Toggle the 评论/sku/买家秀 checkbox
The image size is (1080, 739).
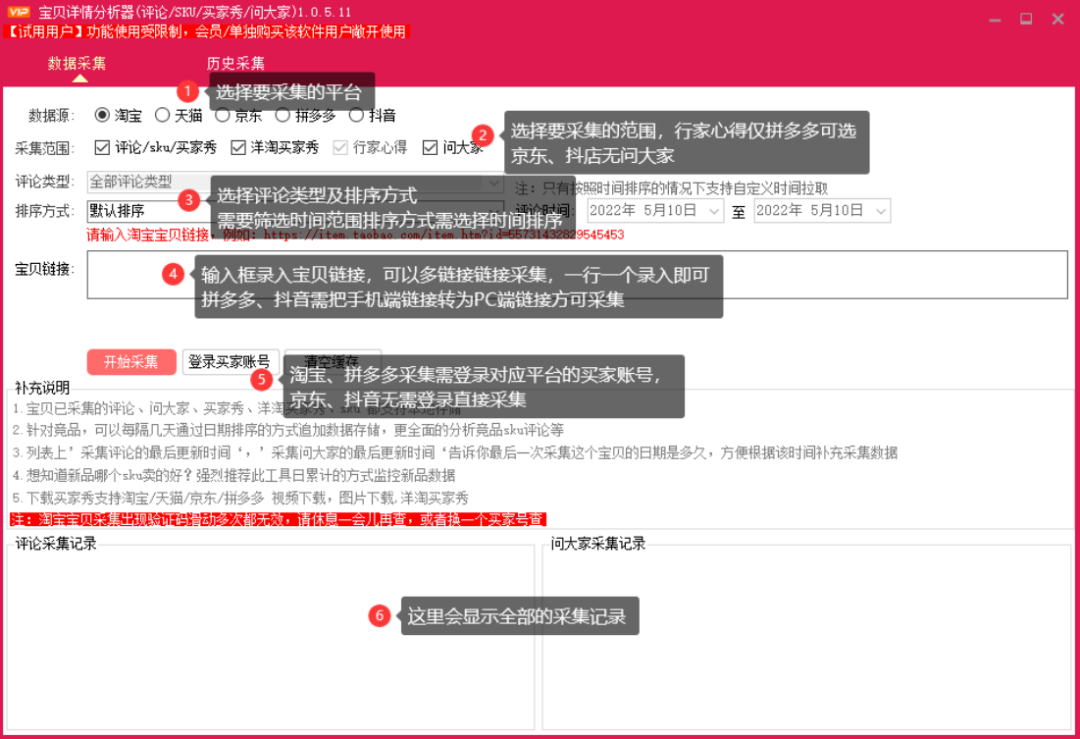click(102, 148)
